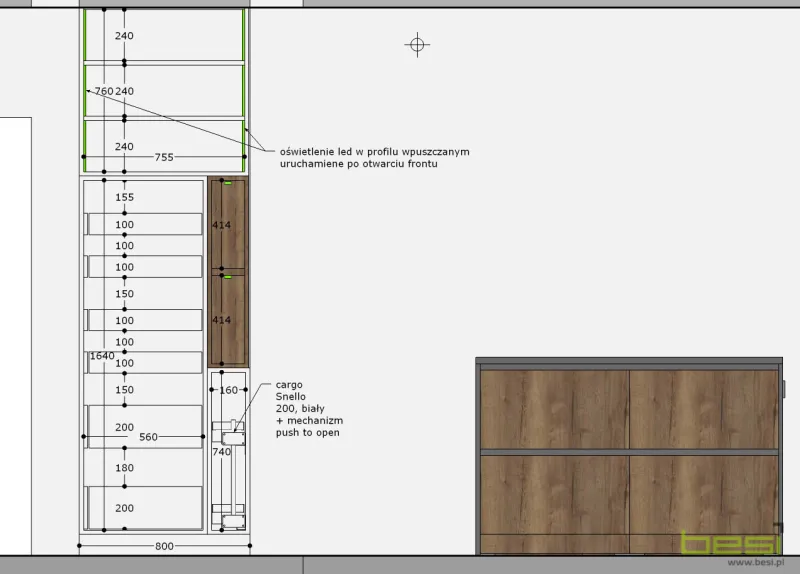Screen dimensions: 800x574
Task: Click the "160" cargo width dimension
Action: tap(229, 390)
